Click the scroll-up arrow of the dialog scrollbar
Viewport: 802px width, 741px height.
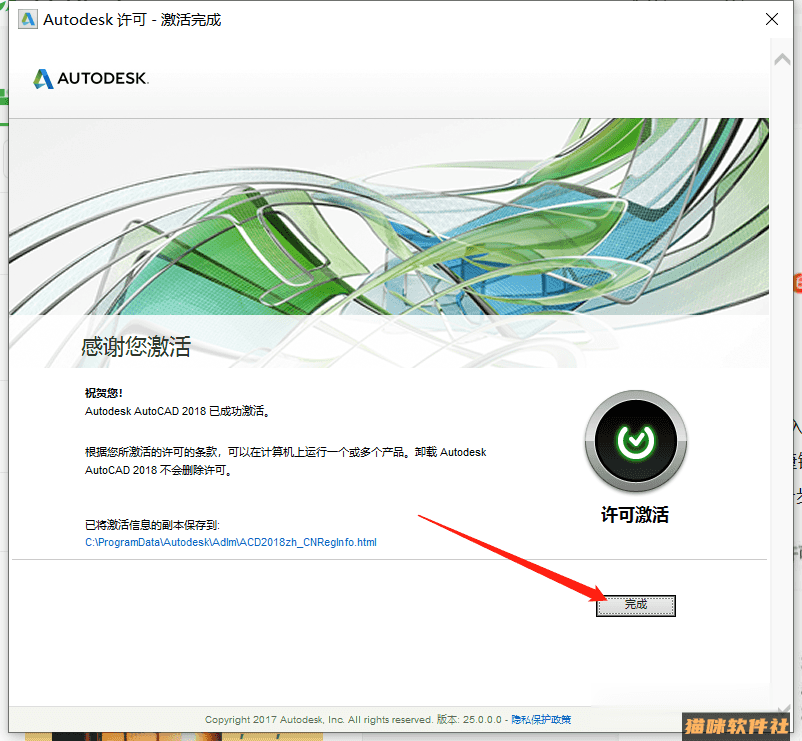tap(782, 59)
